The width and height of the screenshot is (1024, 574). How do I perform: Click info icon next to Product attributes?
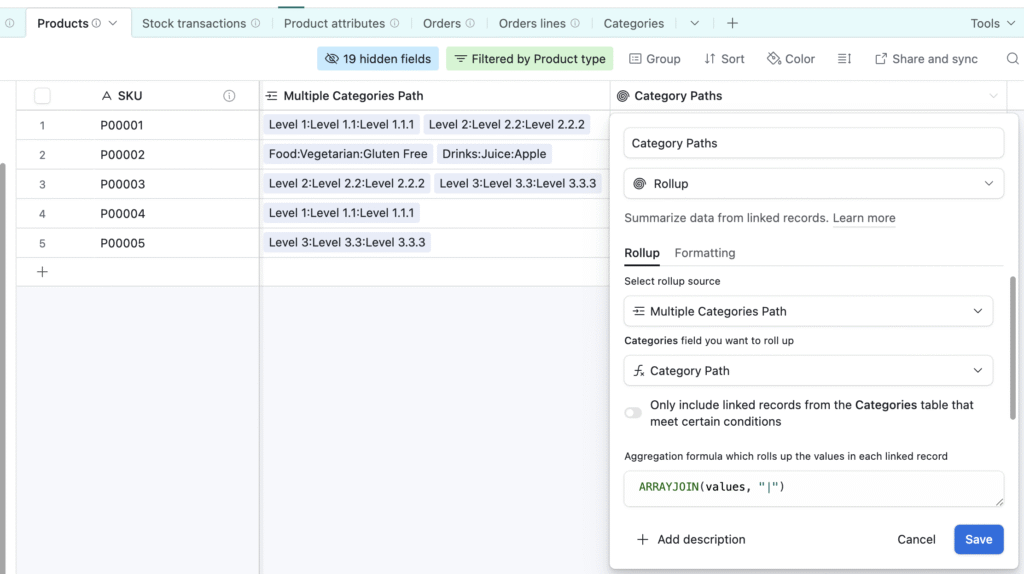(x=394, y=24)
